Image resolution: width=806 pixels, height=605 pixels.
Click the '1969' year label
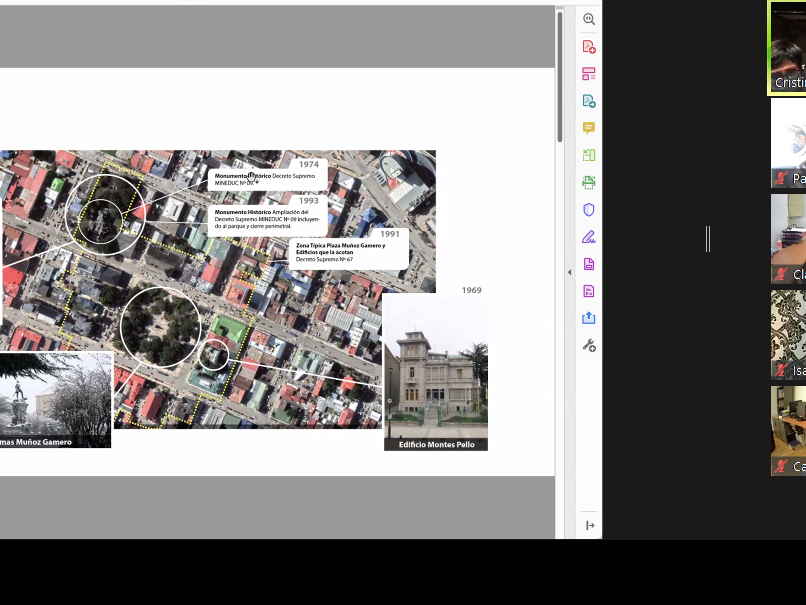(x=472, y=290)
